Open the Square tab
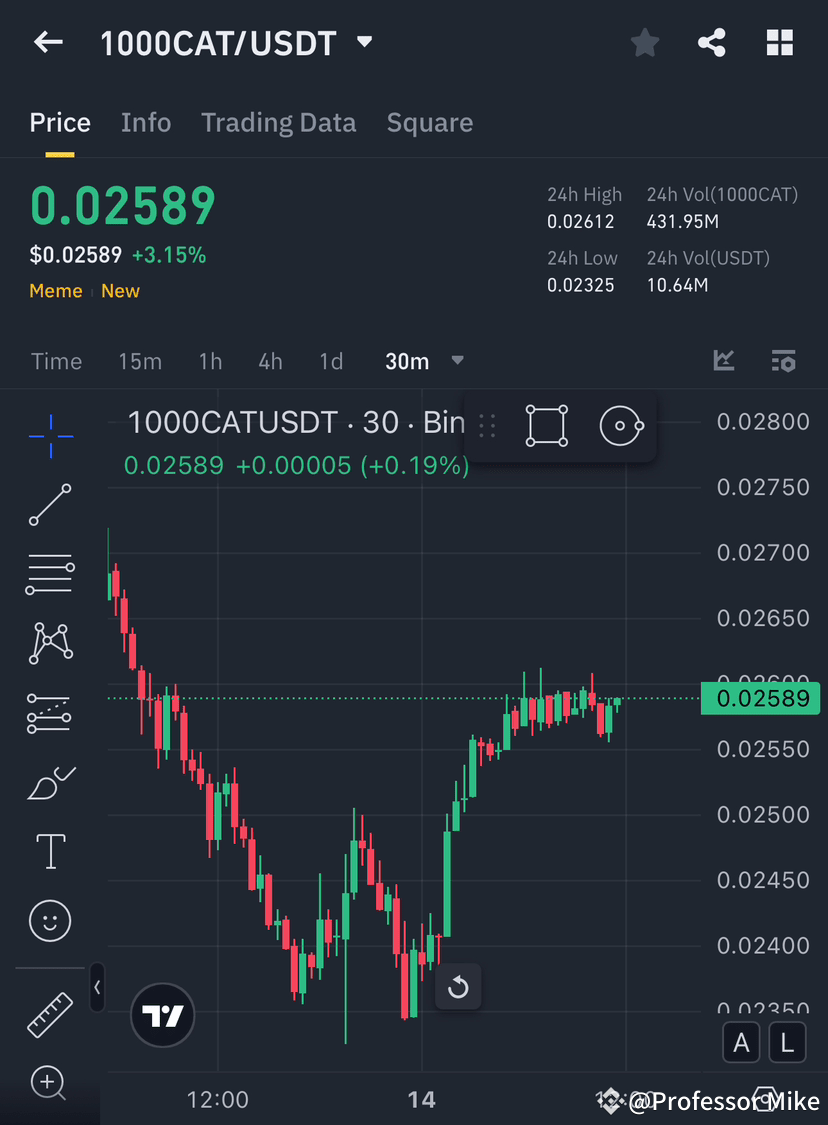The height and width of the screenshot is (1125, 828). 430,122
